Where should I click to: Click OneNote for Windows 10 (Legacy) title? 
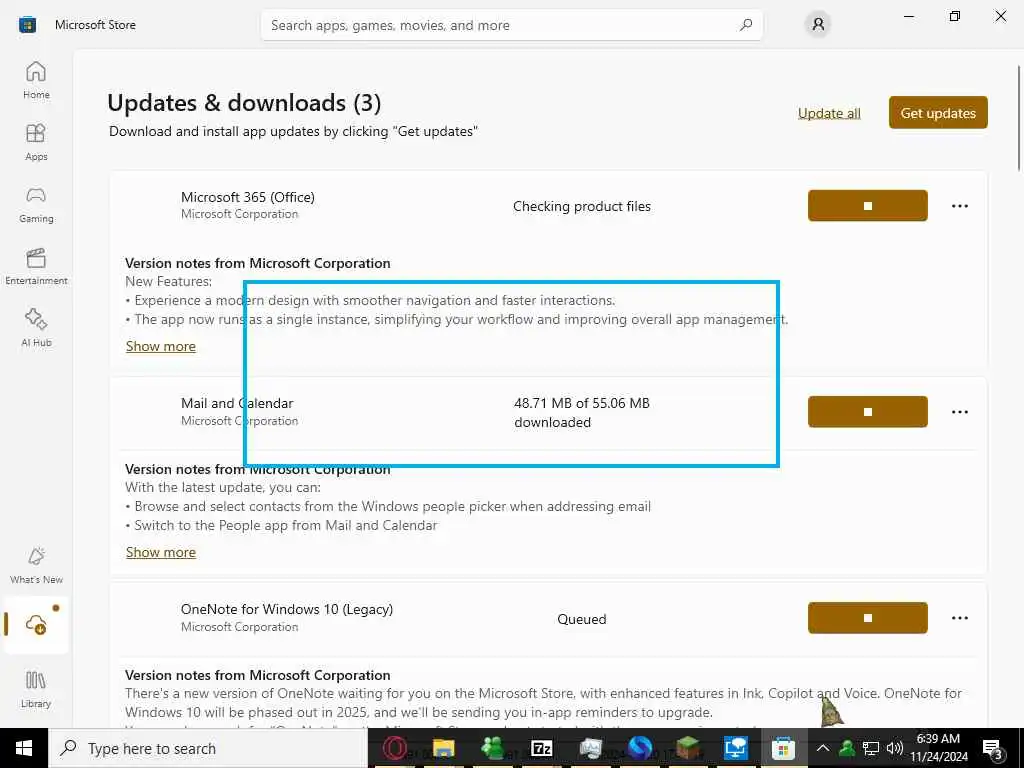[x=287, y=609]
